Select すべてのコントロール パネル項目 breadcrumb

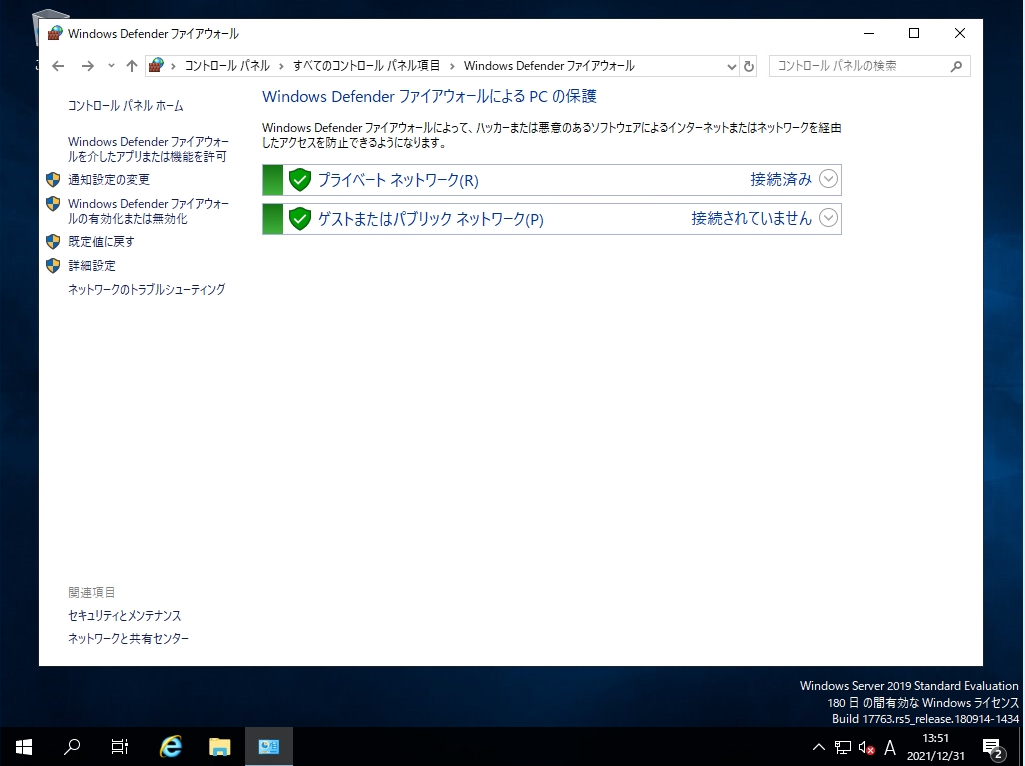366,66
